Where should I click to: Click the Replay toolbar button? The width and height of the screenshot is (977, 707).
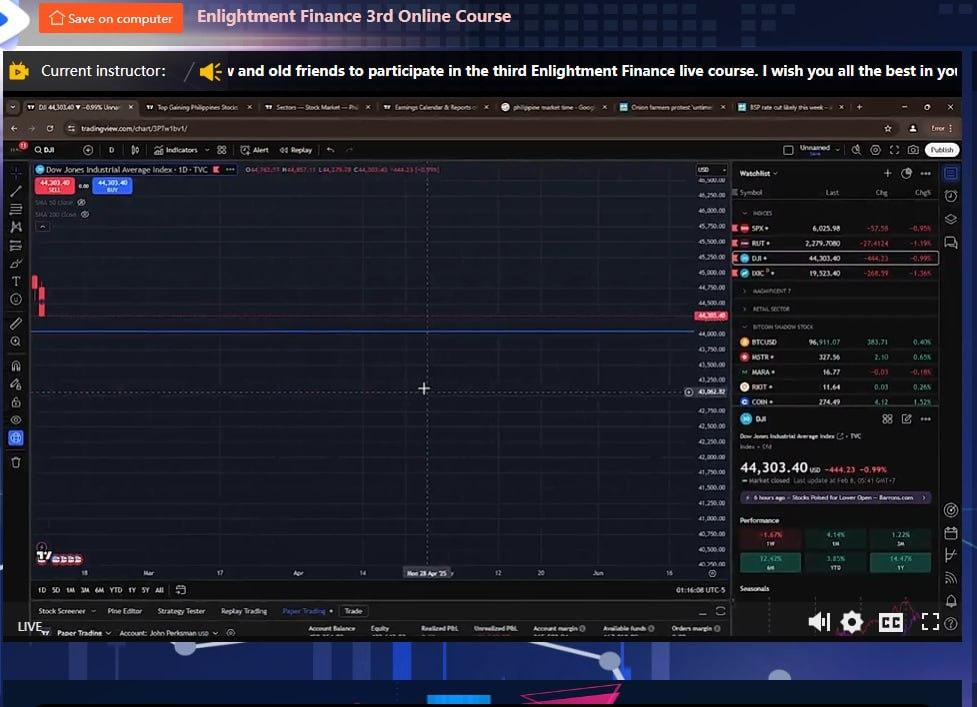tap(295, 150)
